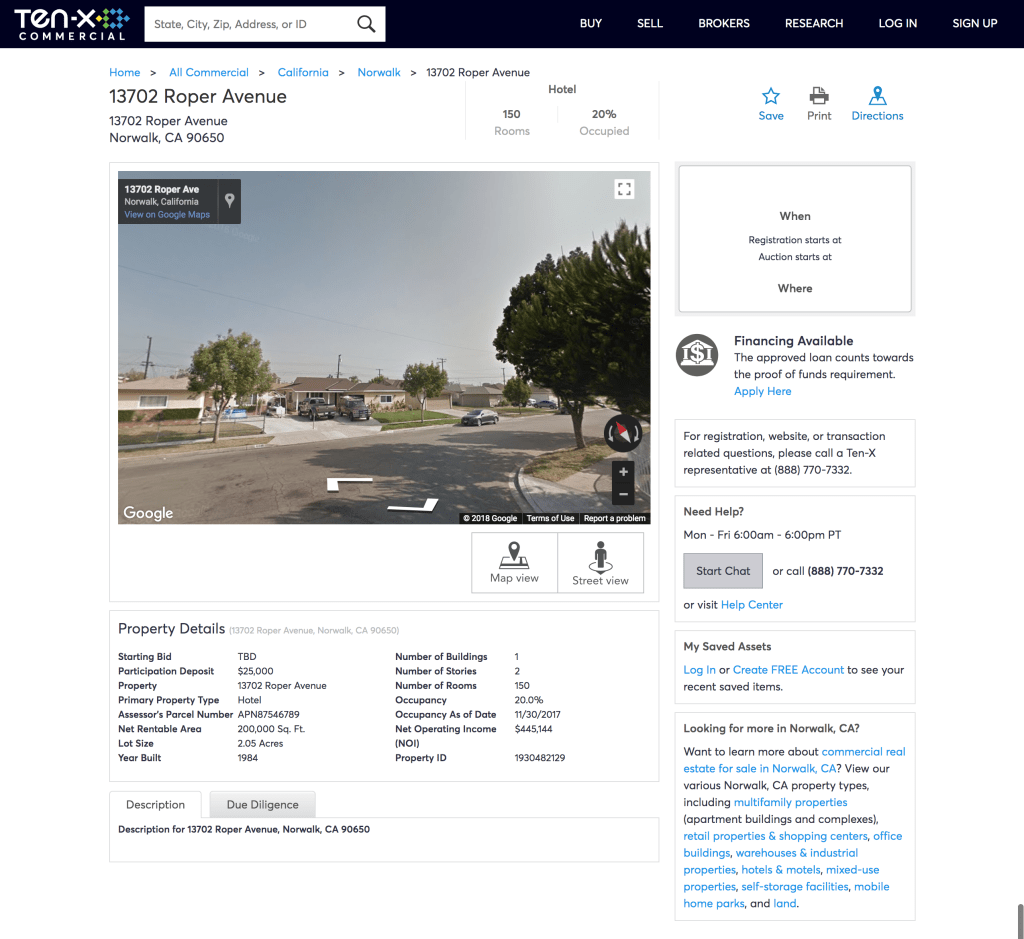Open Directions via the map pin icon
Viewport: 1024px width, 939px height.
[877, 97]
